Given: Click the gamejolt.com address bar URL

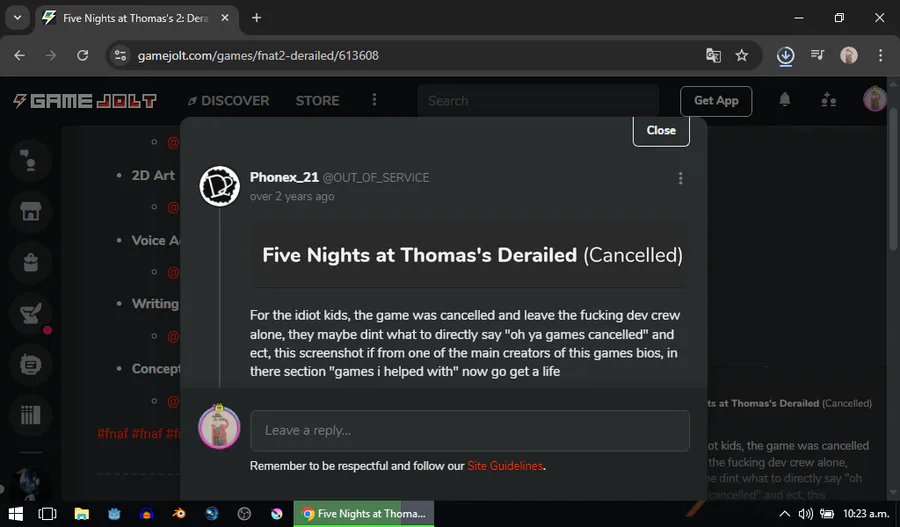Looking at the screenshot, I should (258, 56).
